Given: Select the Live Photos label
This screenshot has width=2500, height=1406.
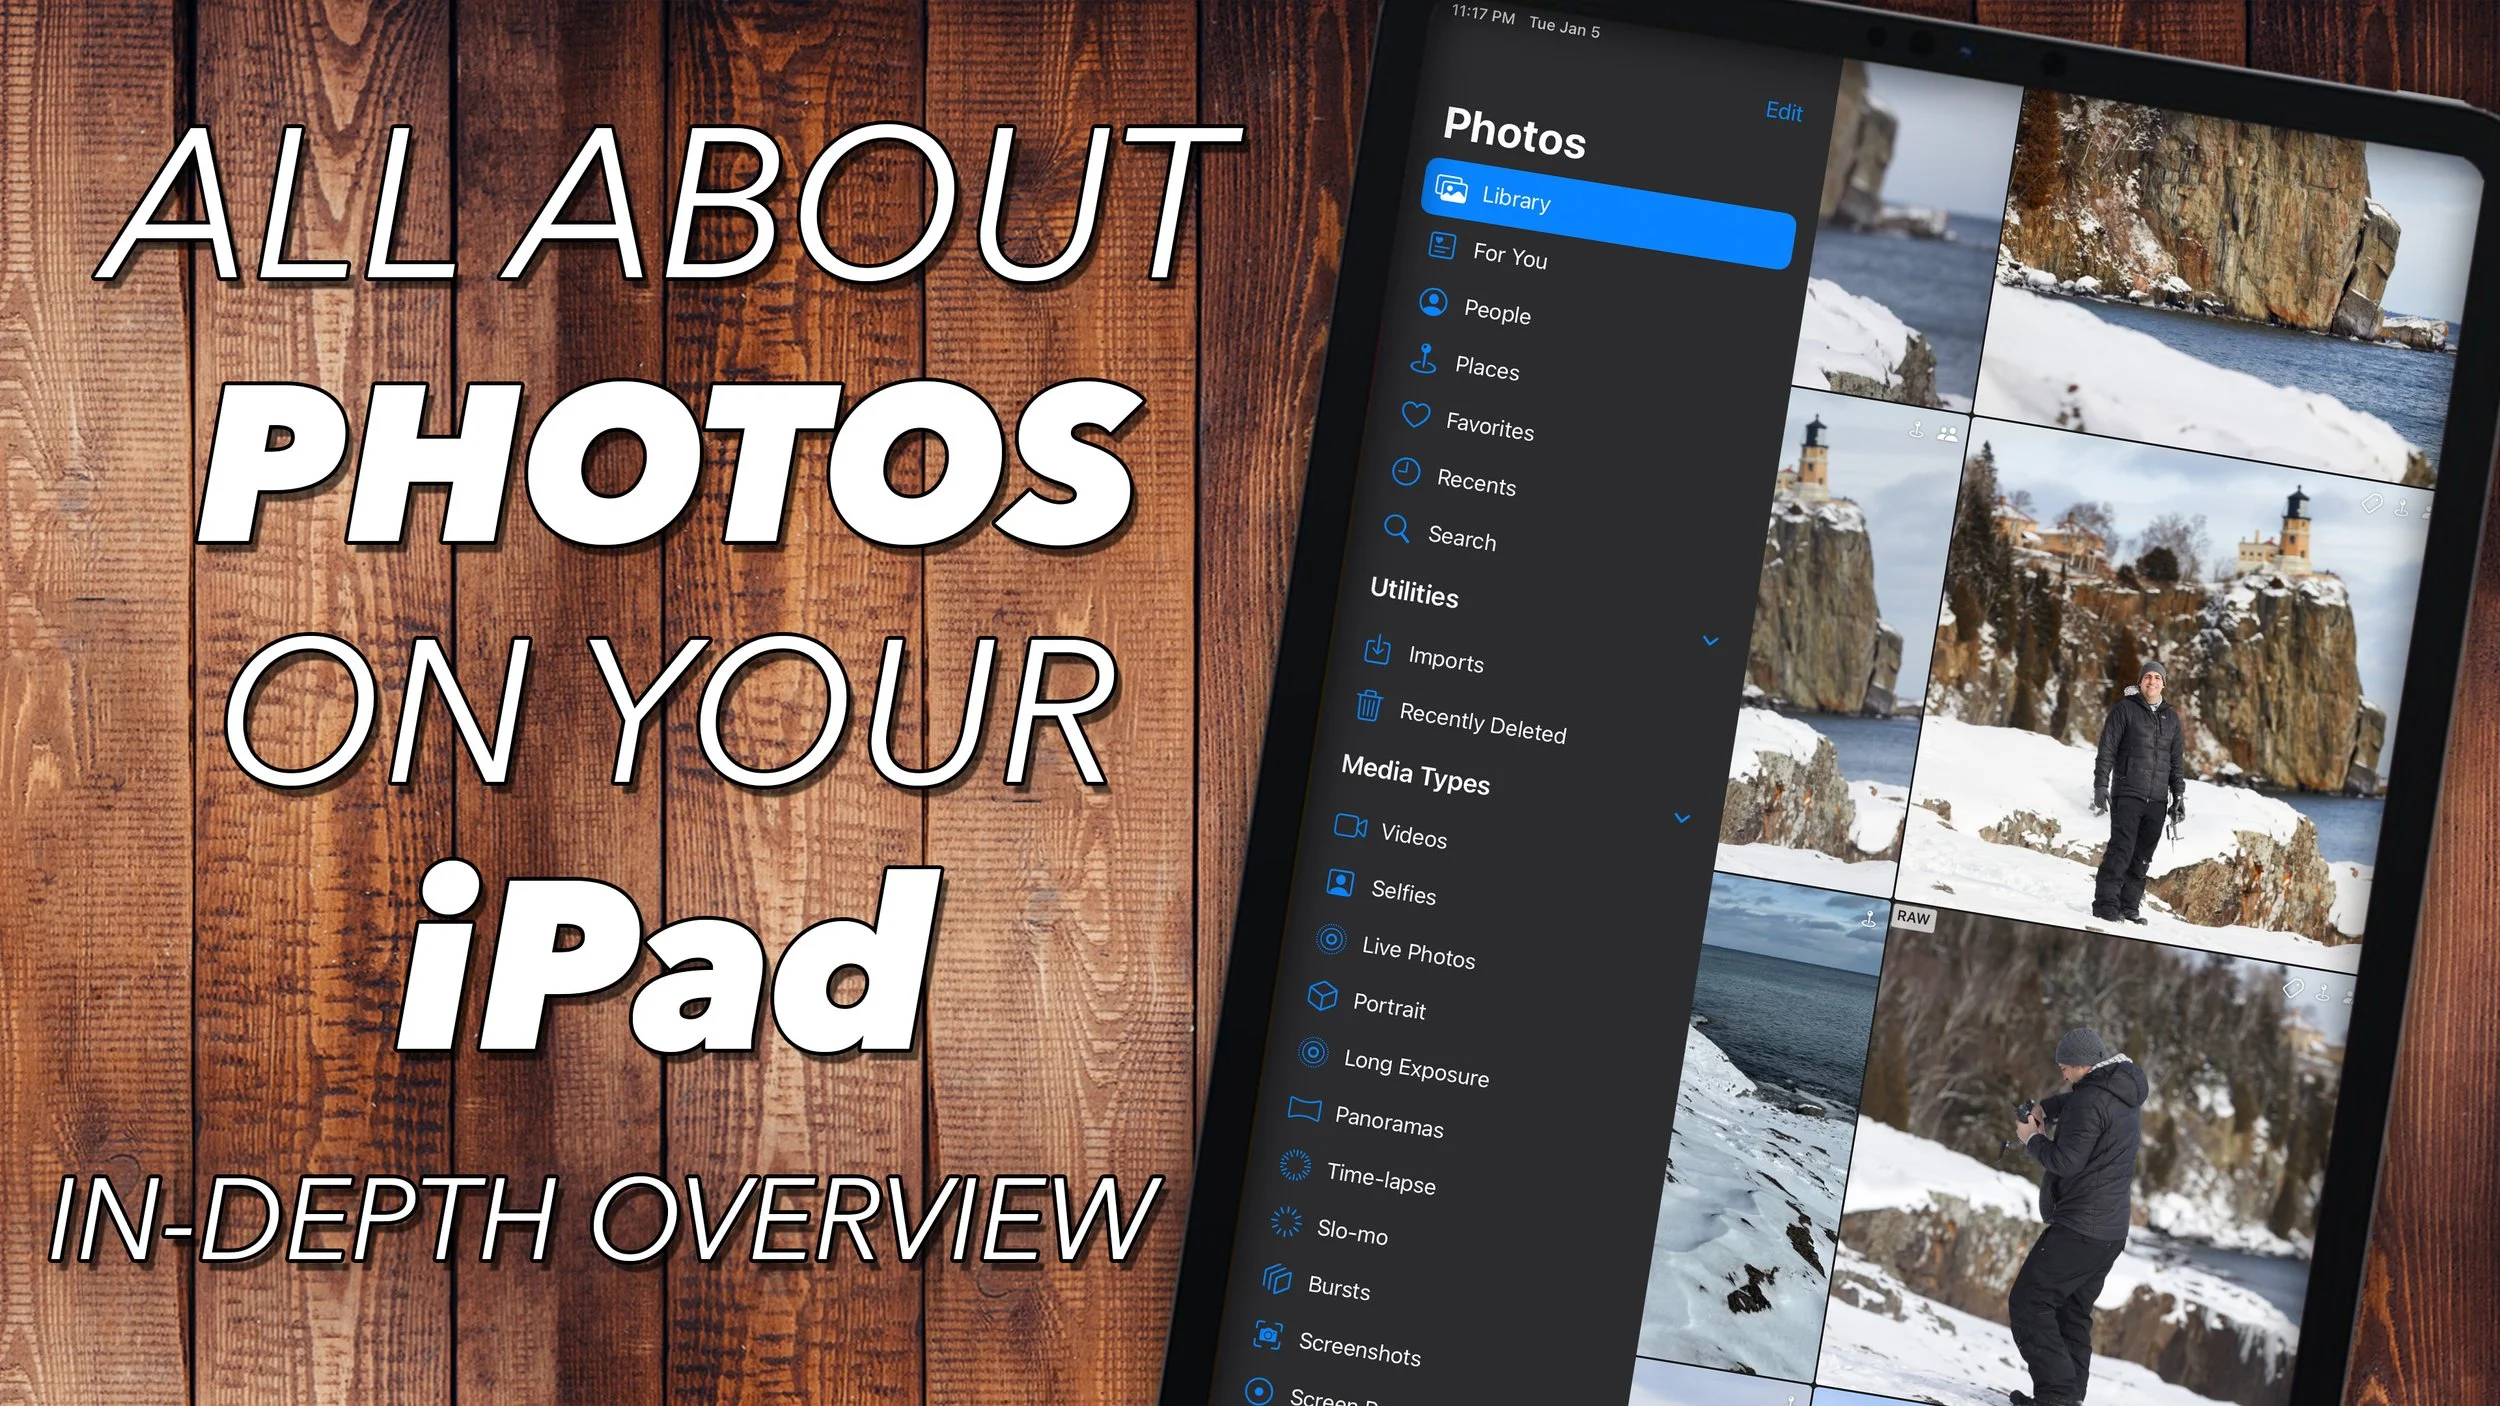Looking at the screenshot, I should tap(1418, 953).
